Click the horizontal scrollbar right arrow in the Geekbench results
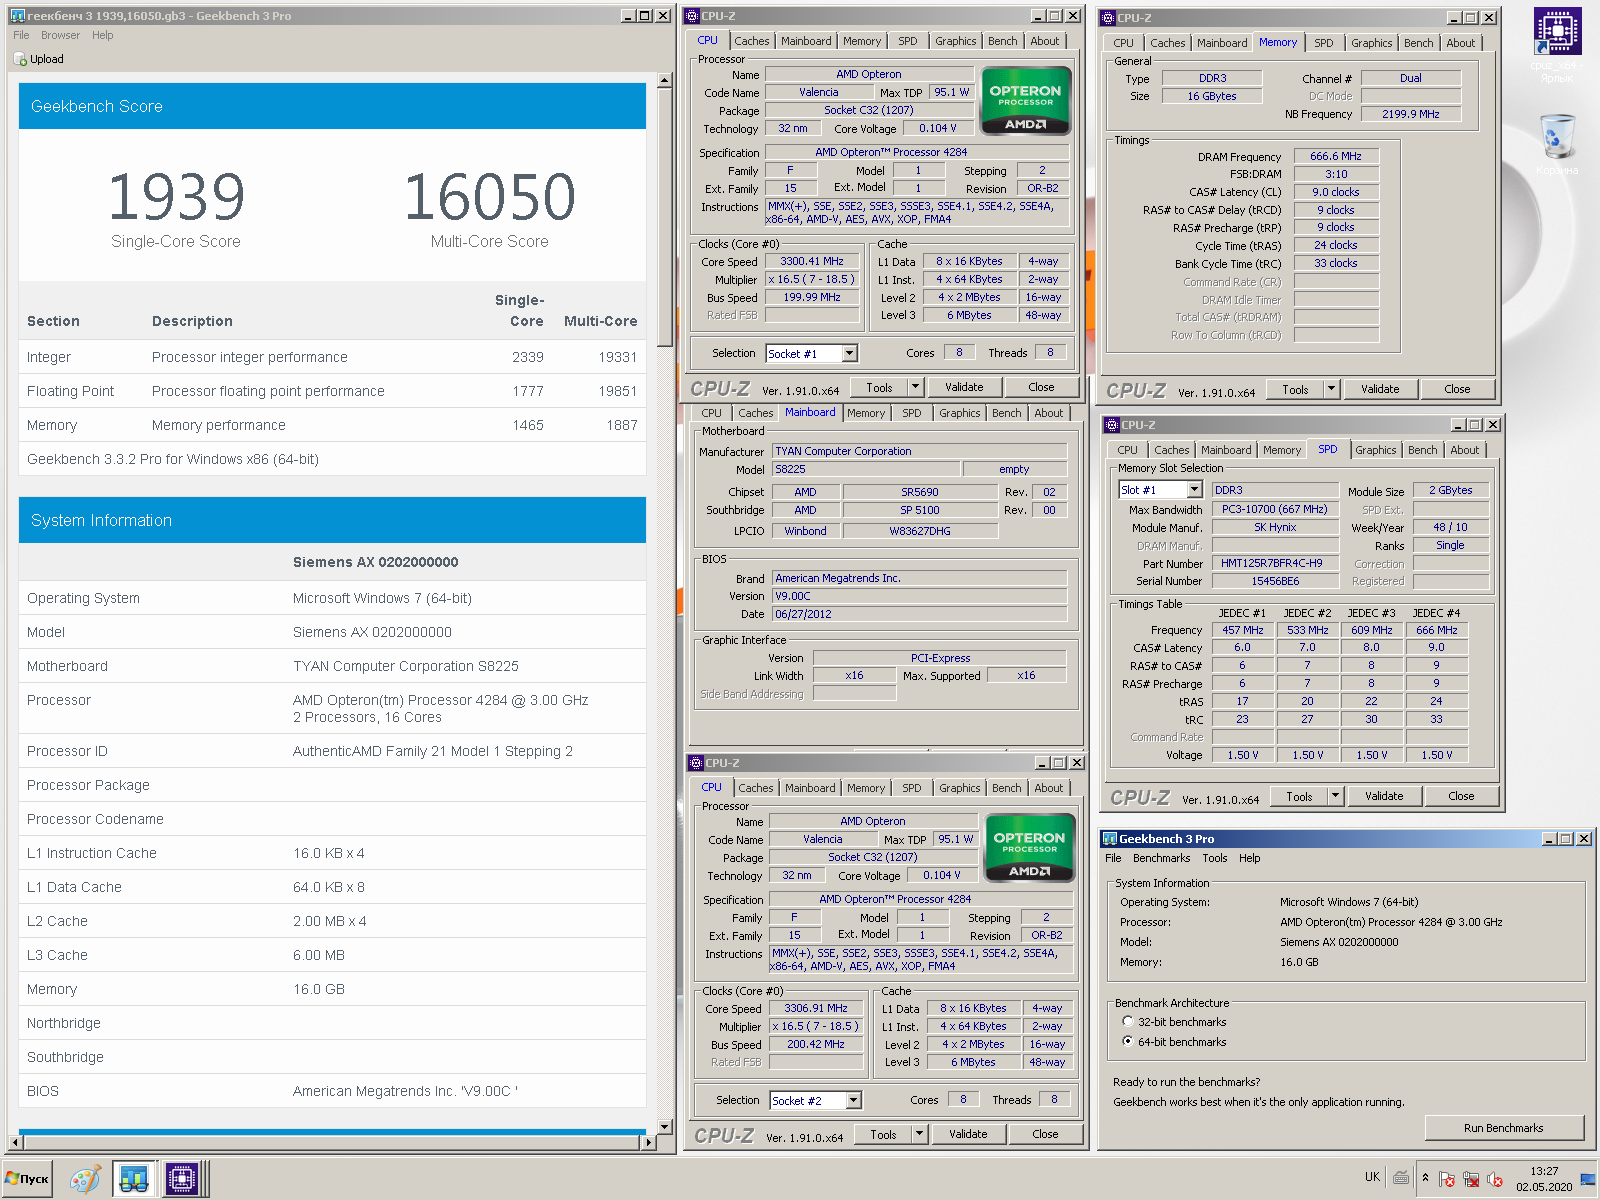The image size is (1600, 1200). [x=648, y=1141]
